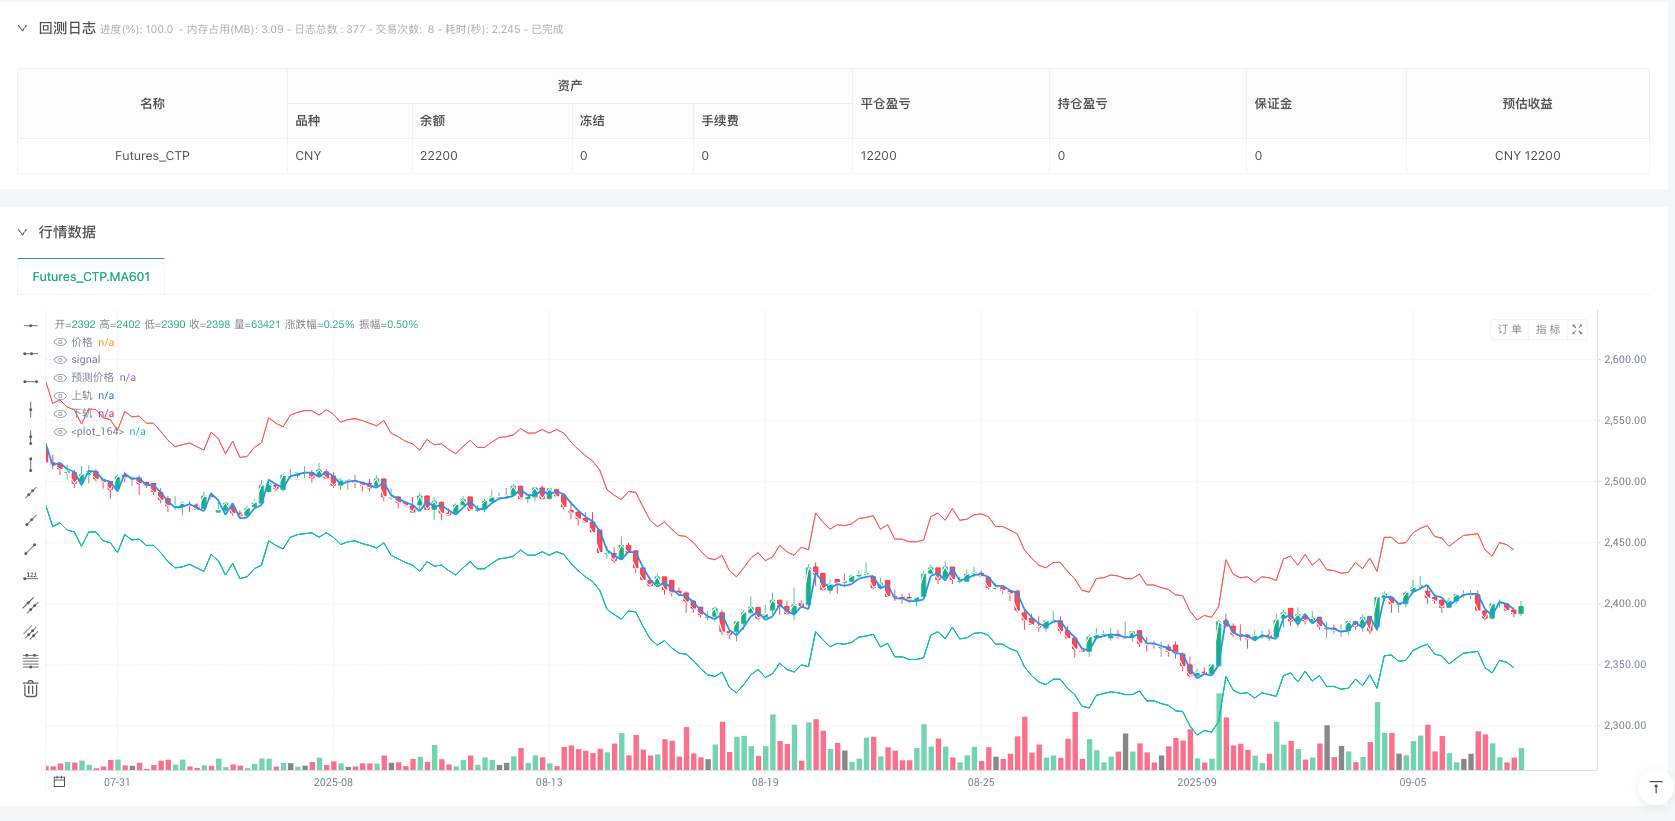Switch to the Futures_CTP.MA601 tab
1675x821 pixels.
[91, 277]
